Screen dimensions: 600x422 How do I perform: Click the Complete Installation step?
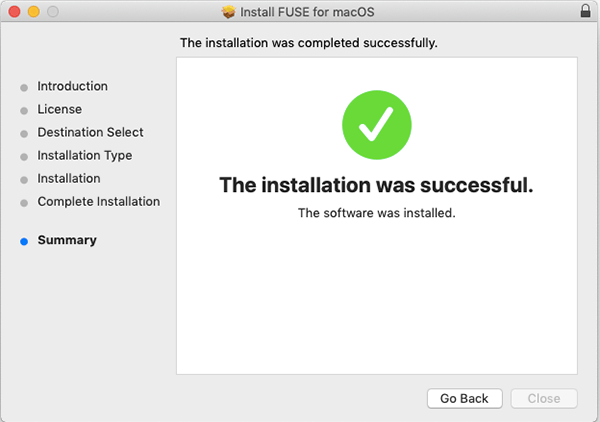(98, 201)
